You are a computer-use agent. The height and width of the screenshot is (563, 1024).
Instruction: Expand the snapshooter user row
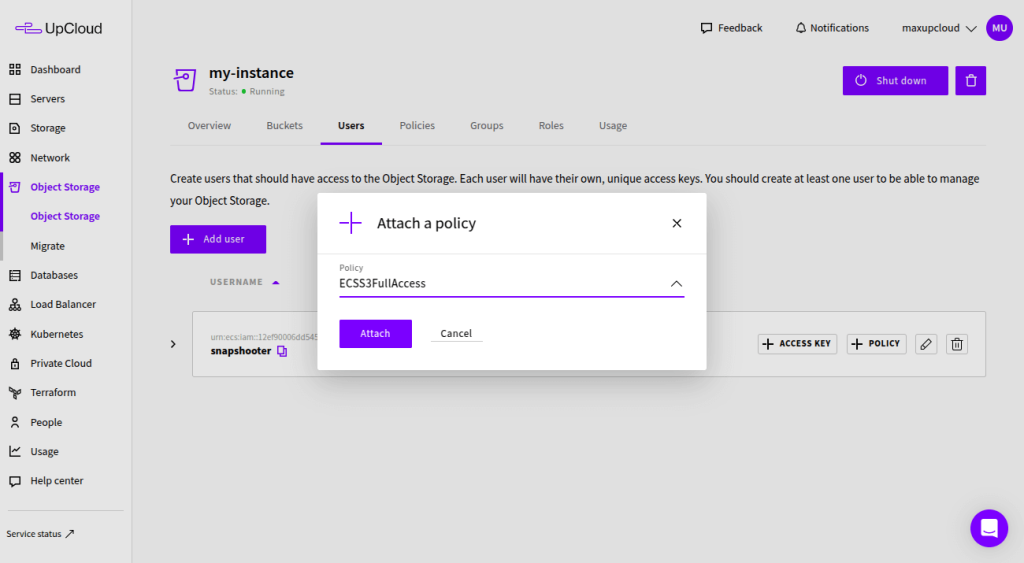173,344
